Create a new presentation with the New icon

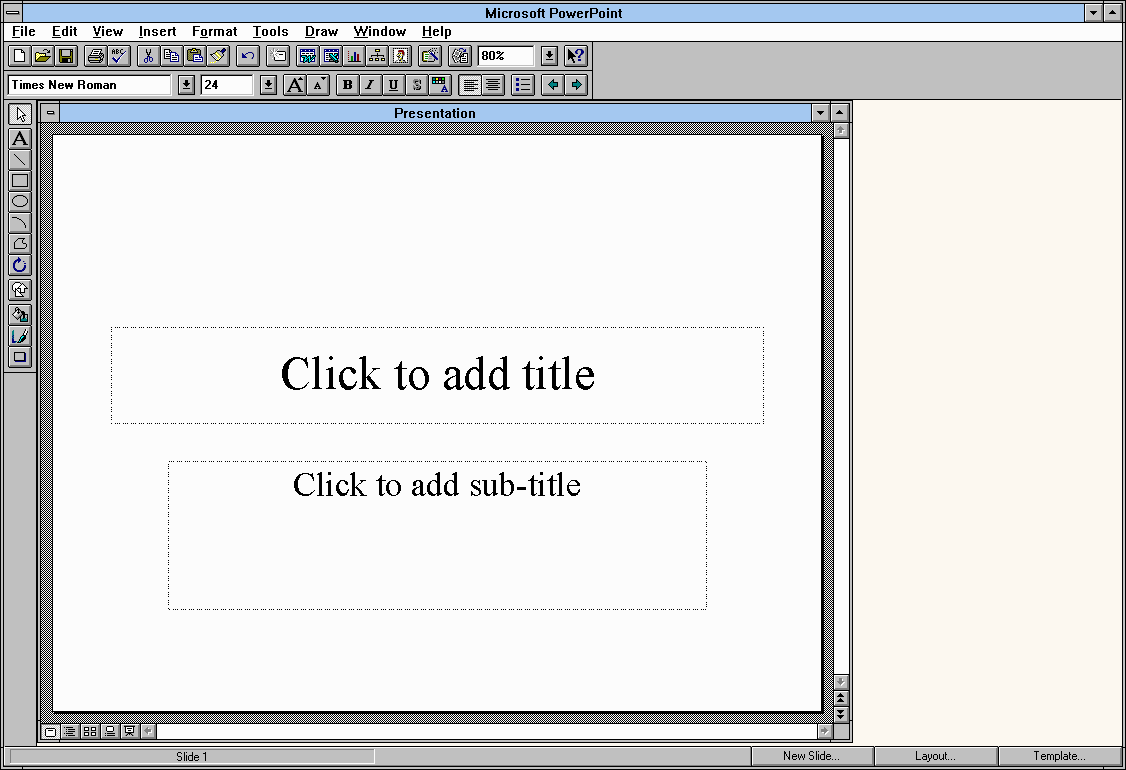coord(19,55)
